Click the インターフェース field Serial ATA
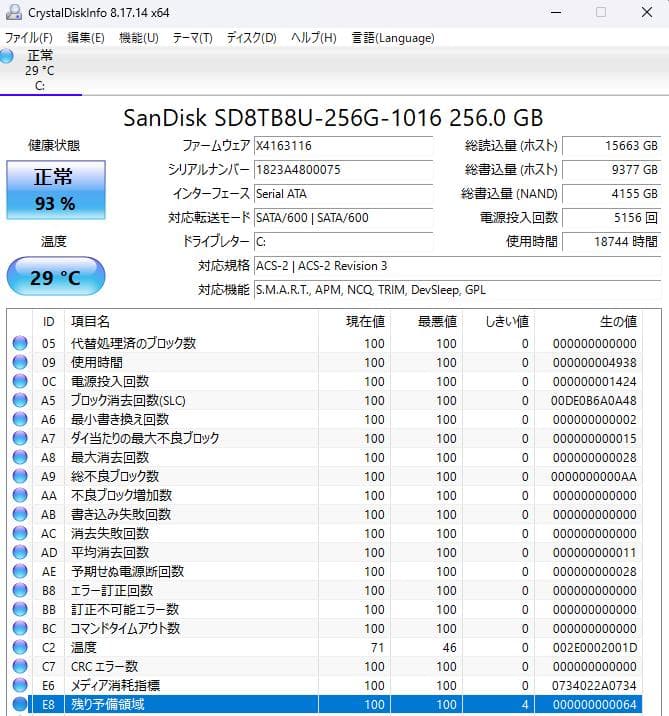 tap(343, 194)
